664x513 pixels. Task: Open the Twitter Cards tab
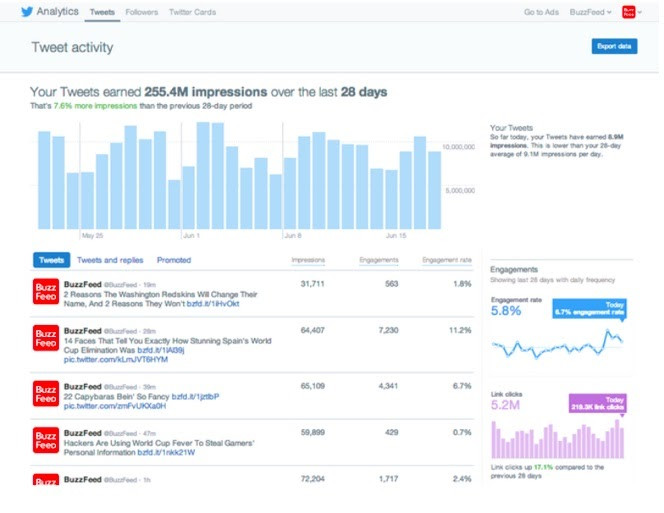[x=192, y=12]
